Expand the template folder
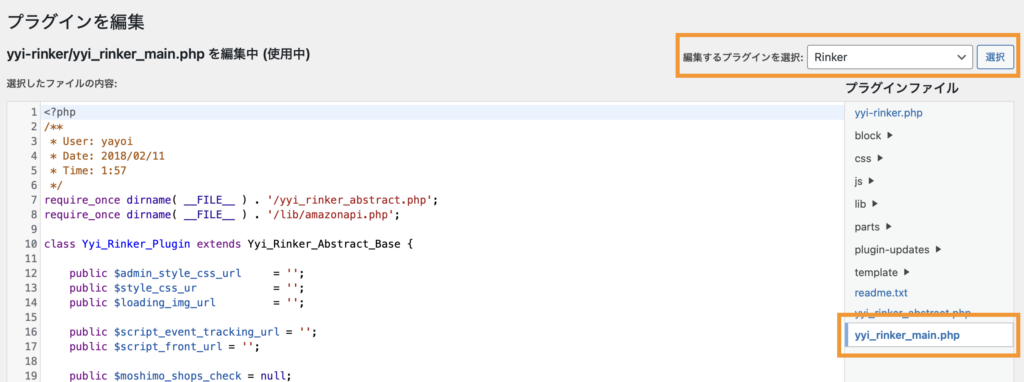This screenshot has width=1024, height=382. point(882,272)
